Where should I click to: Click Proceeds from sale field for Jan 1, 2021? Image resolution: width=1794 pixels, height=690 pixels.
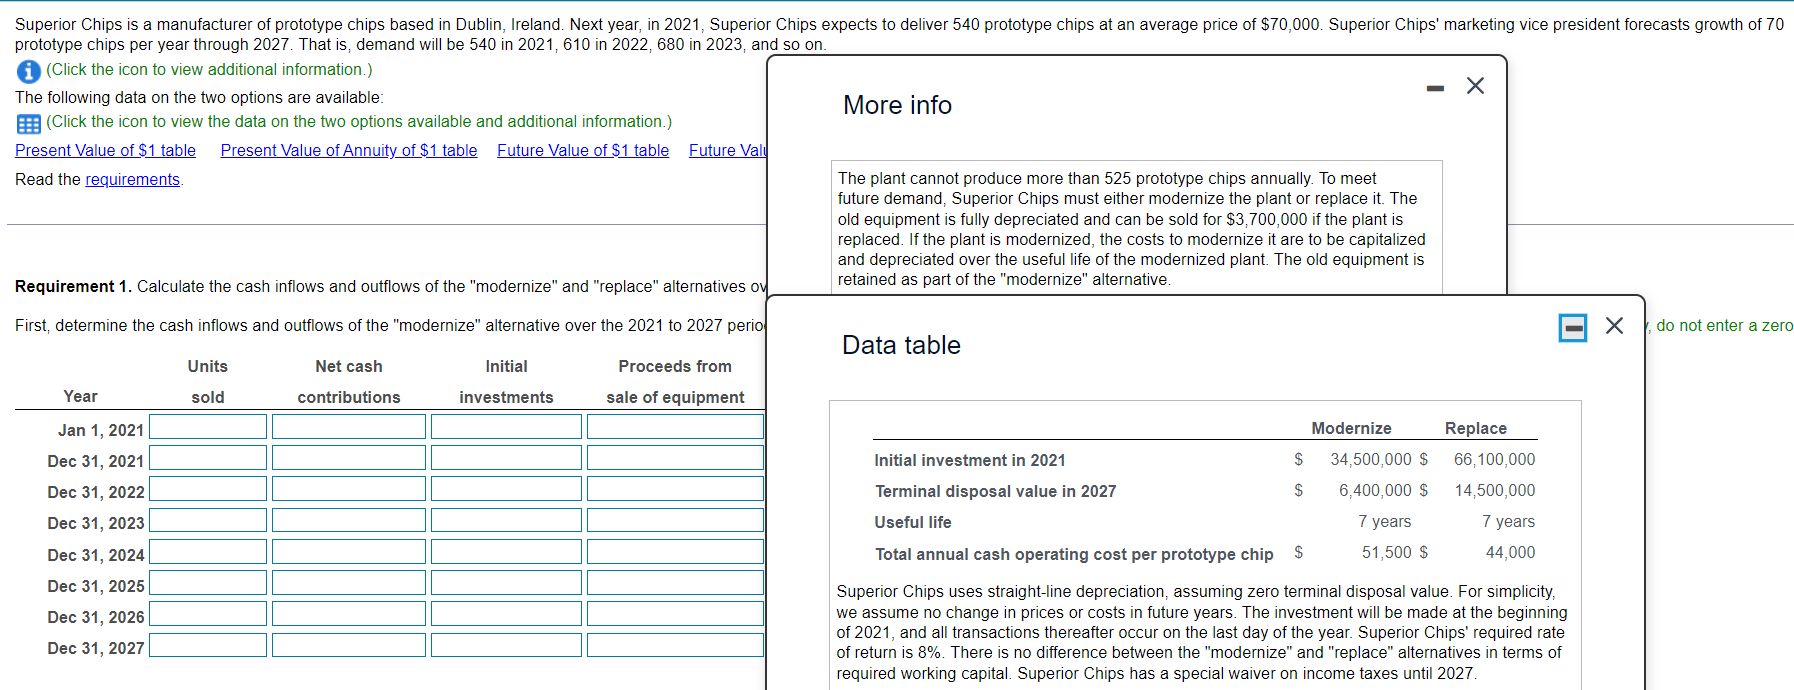pyautogui.click(x=675, y=427)
